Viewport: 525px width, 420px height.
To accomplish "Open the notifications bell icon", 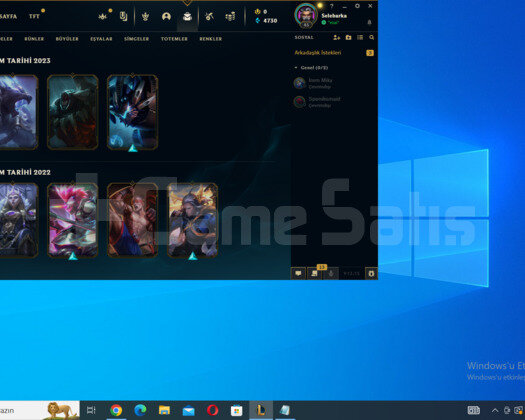I will point(369,22).
